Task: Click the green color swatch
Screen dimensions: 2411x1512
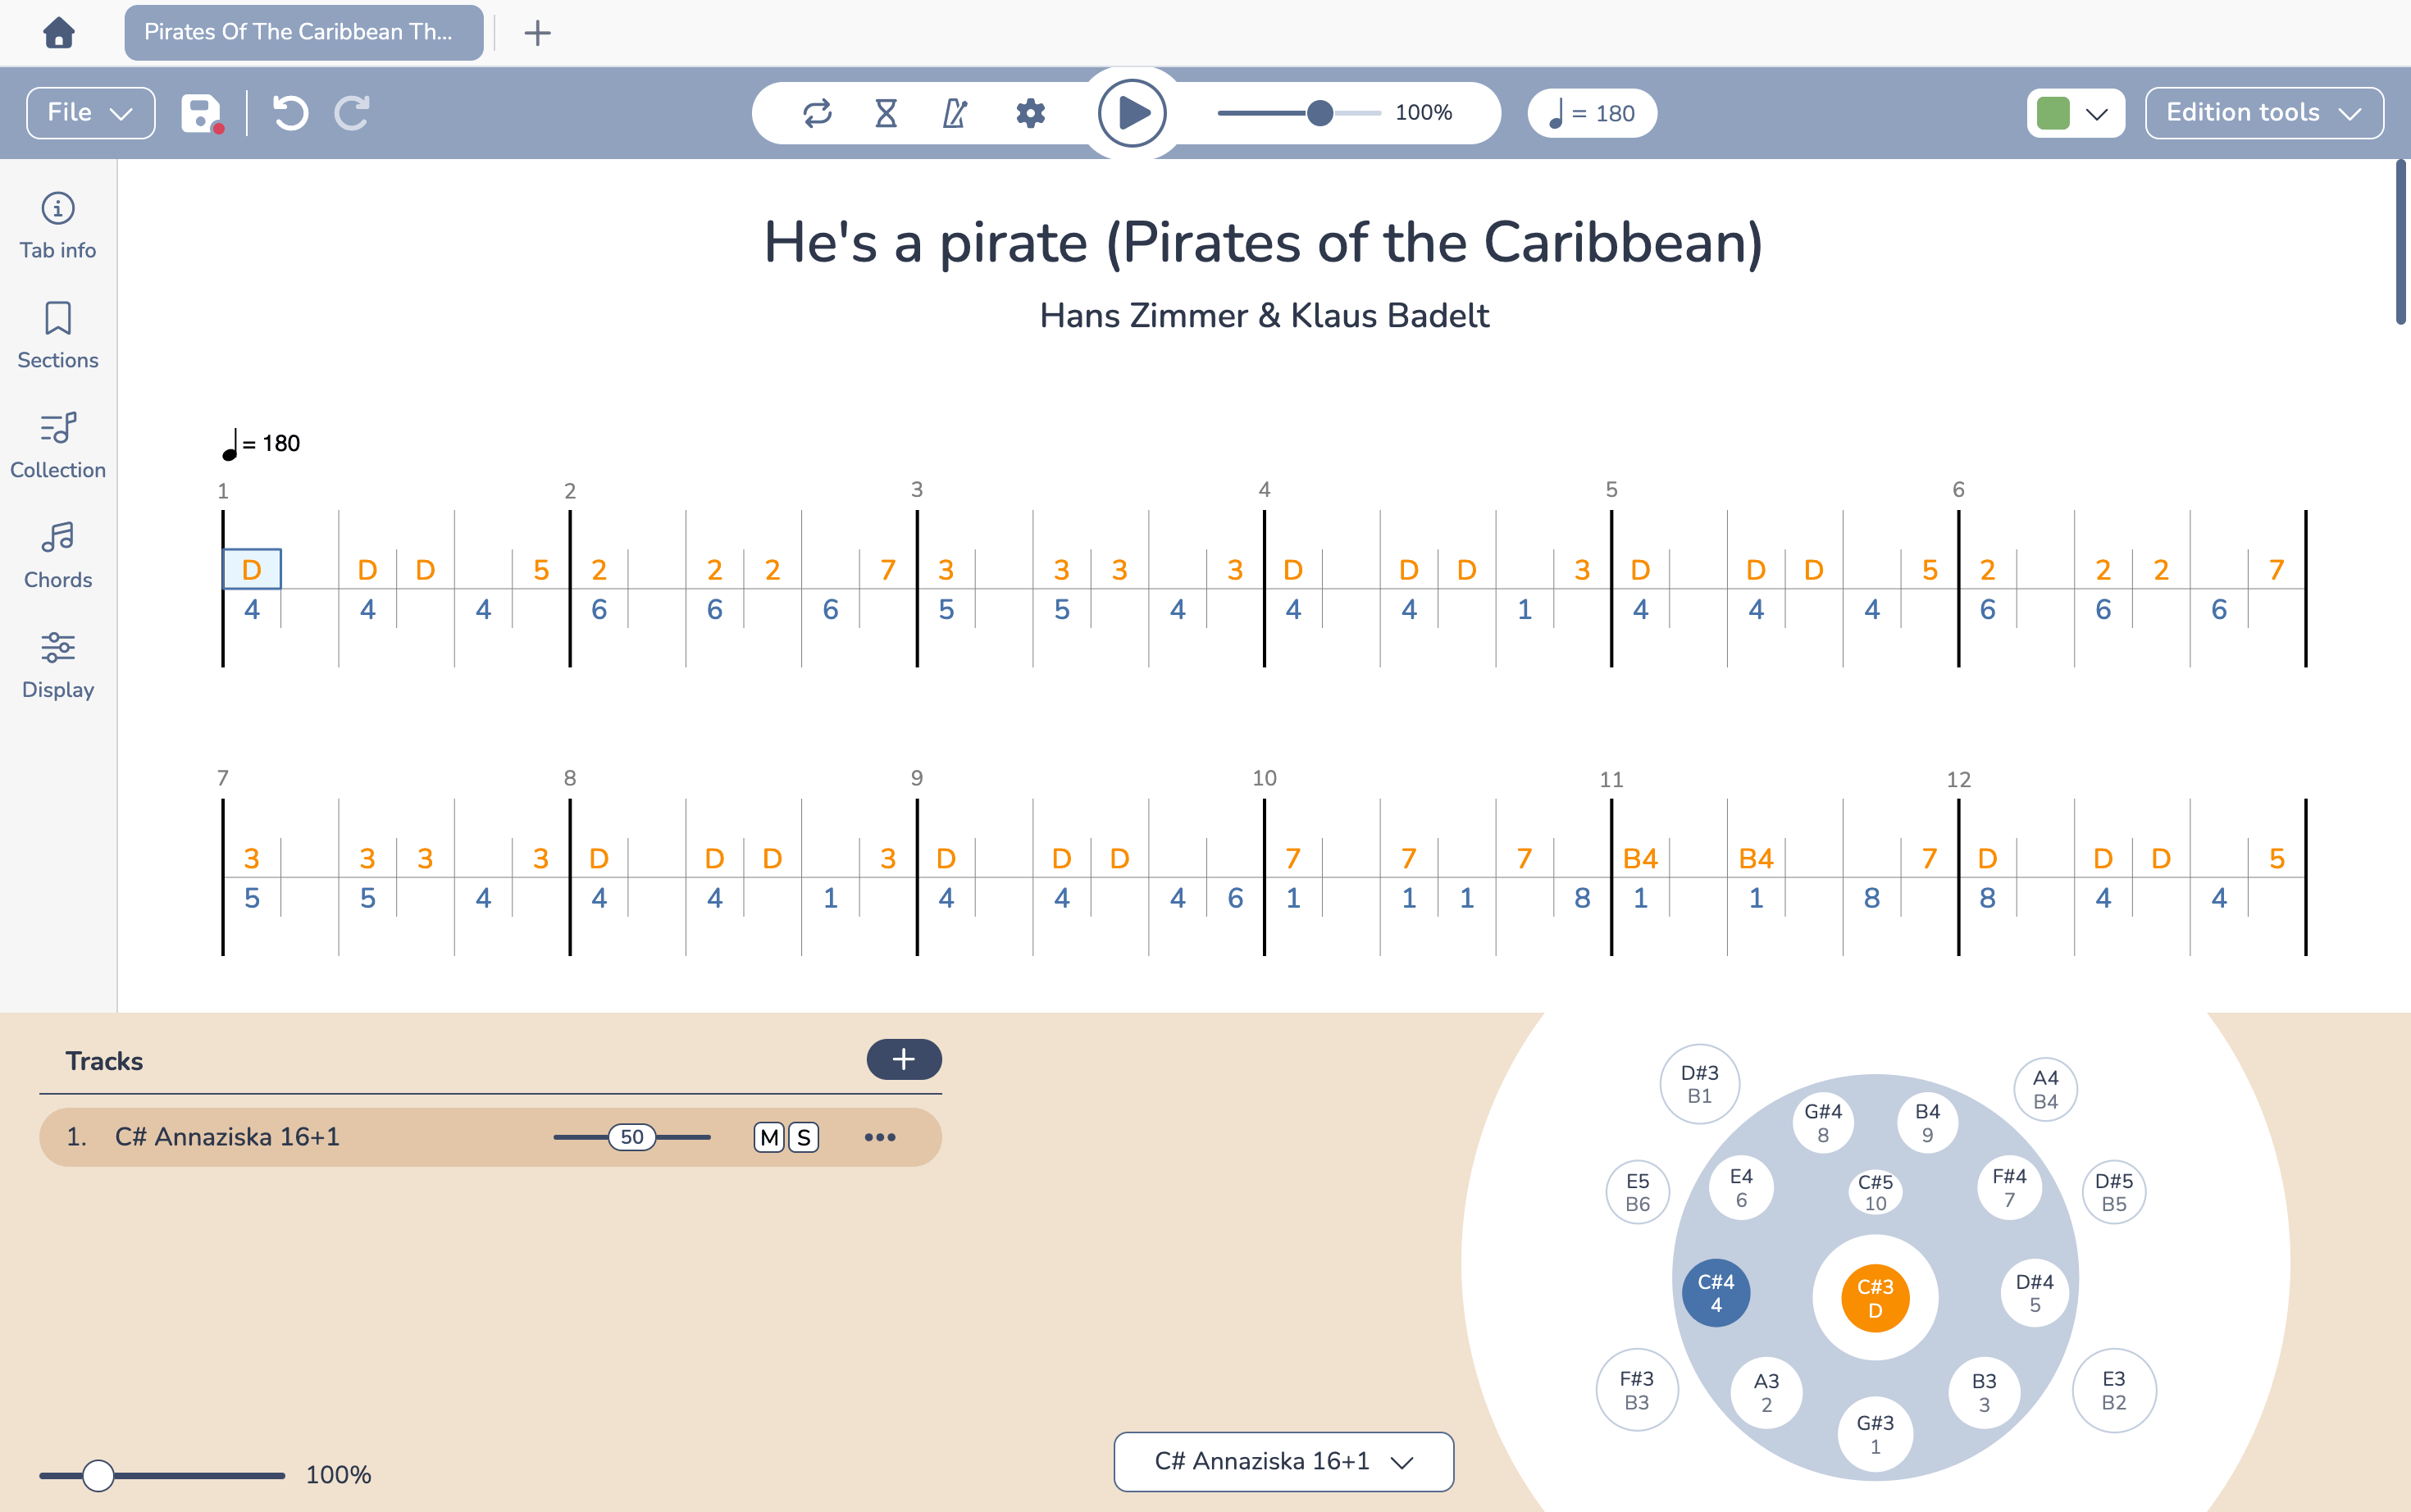Action: [2052, 113]
